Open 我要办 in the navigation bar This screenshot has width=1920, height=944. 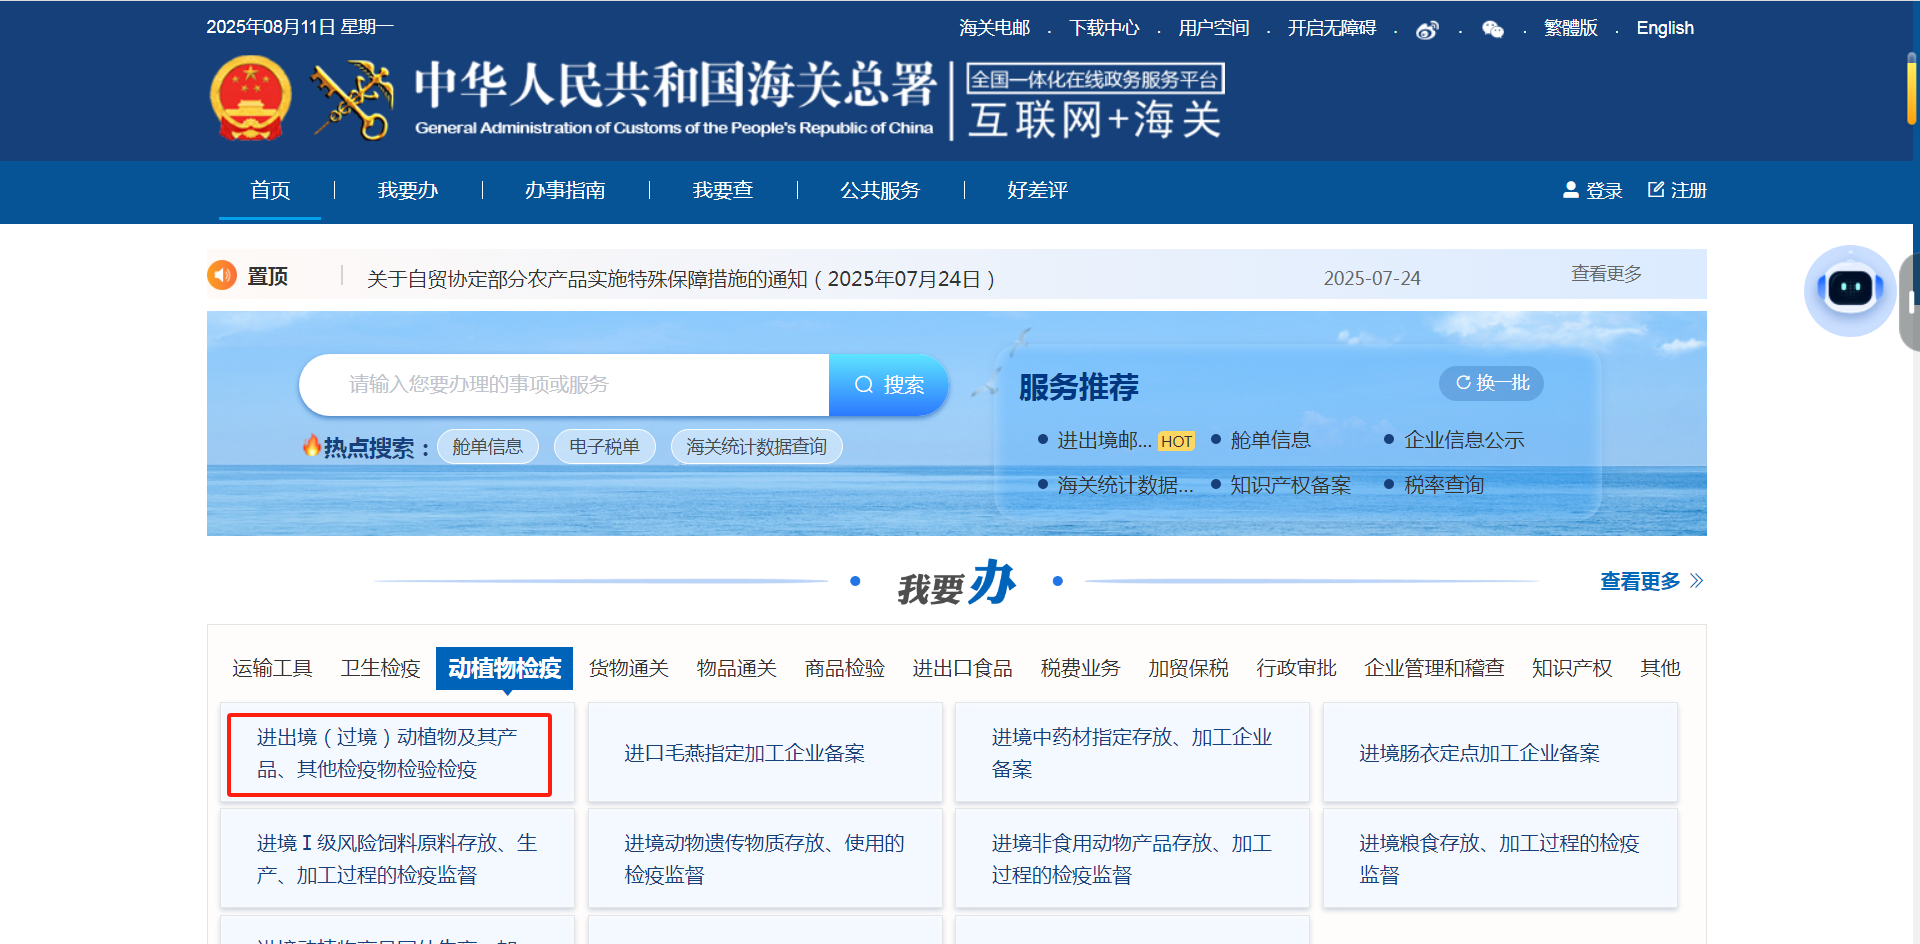click(407, 190)
